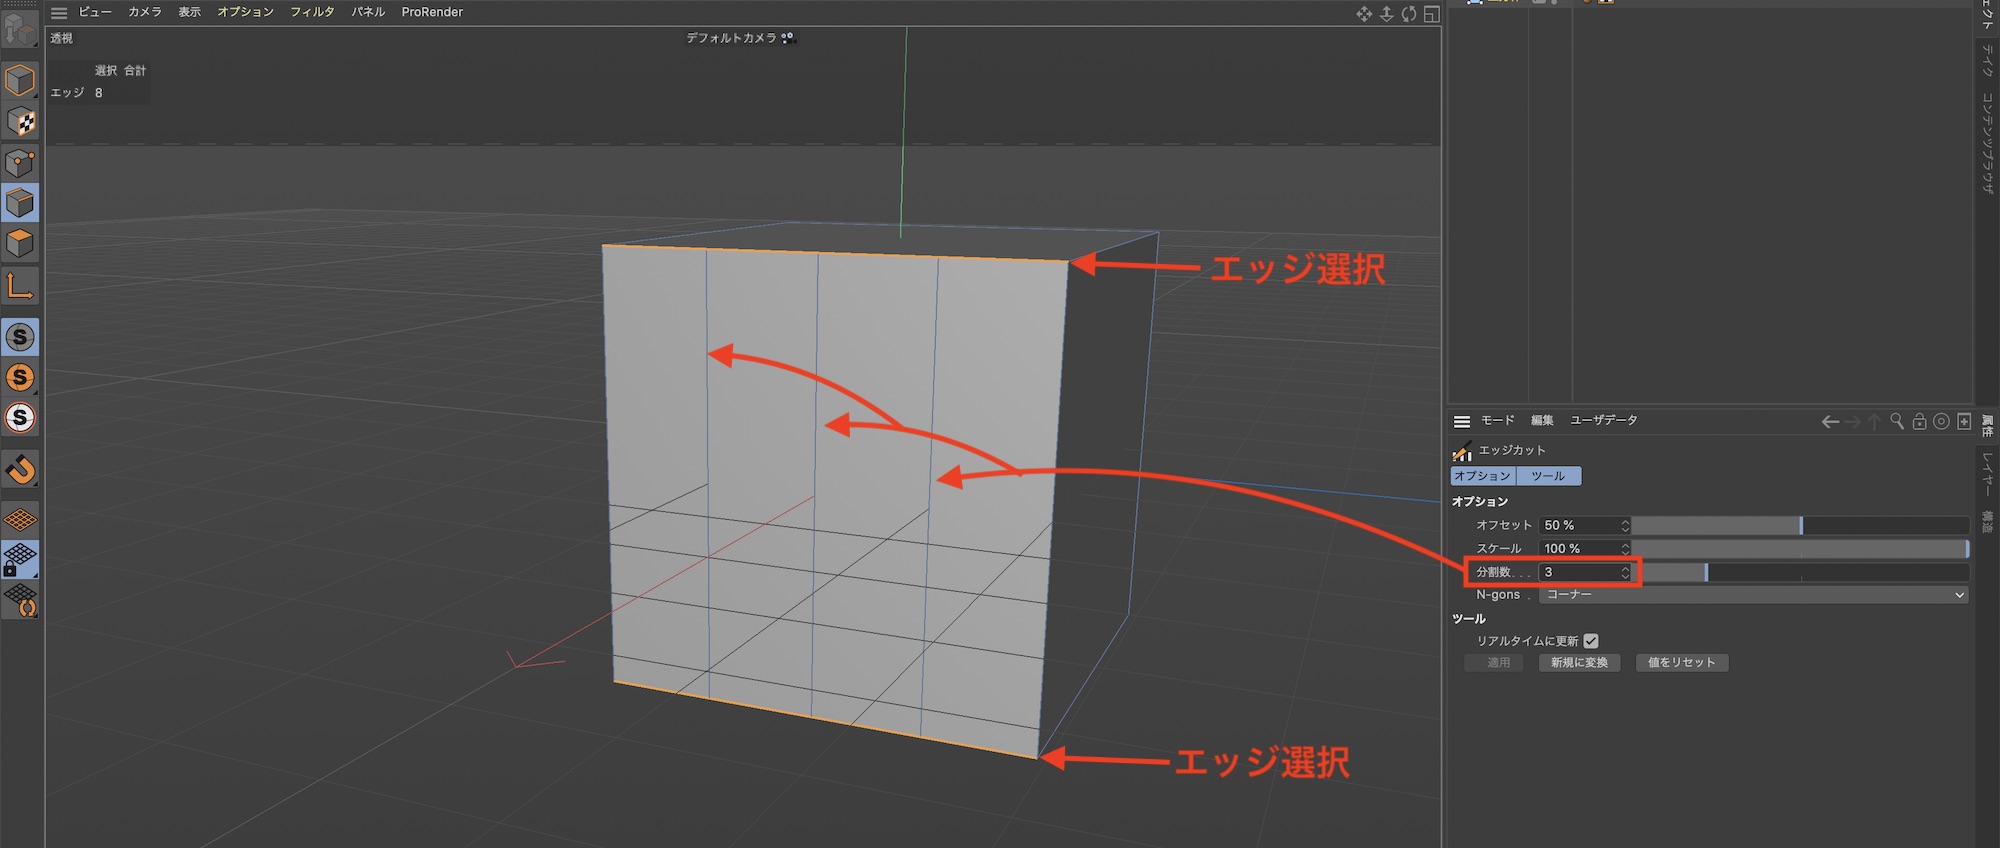This screenshot has width=2000, height=848.
Task: Select the Texture mode checkered cube icon
Action: [20, 122]
